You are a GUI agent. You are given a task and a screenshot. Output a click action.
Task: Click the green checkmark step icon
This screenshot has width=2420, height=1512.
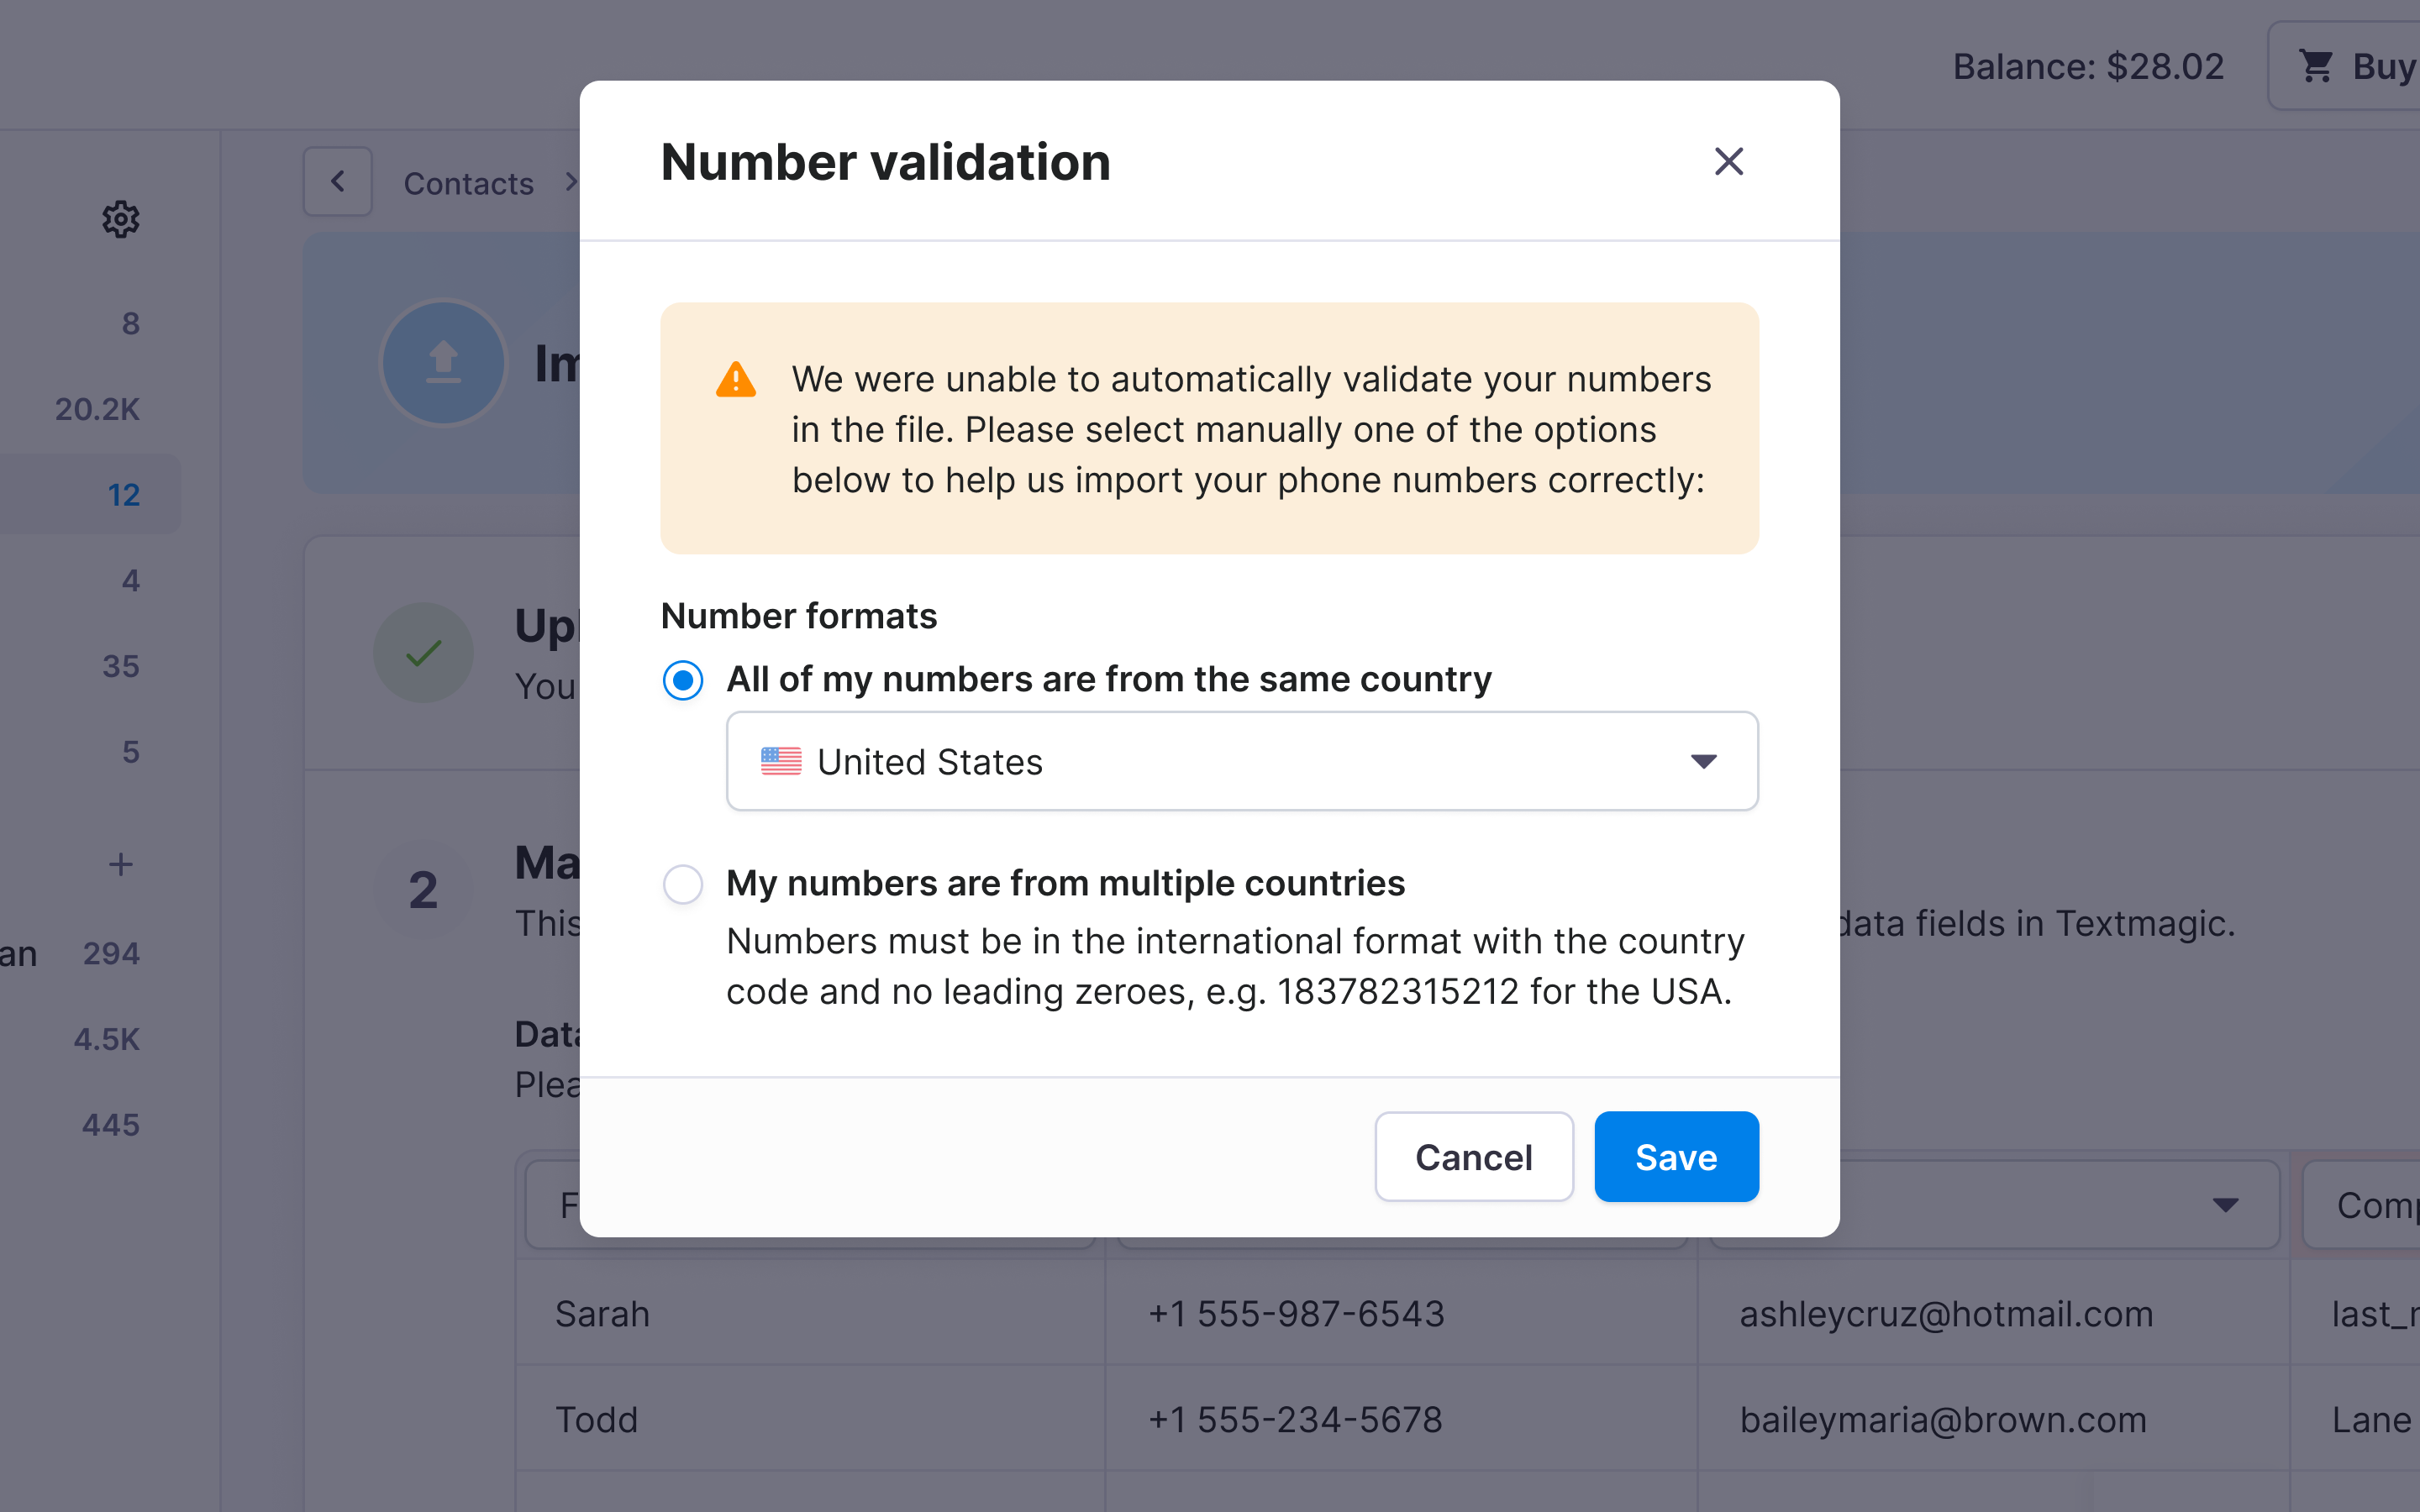pos(423,653)
